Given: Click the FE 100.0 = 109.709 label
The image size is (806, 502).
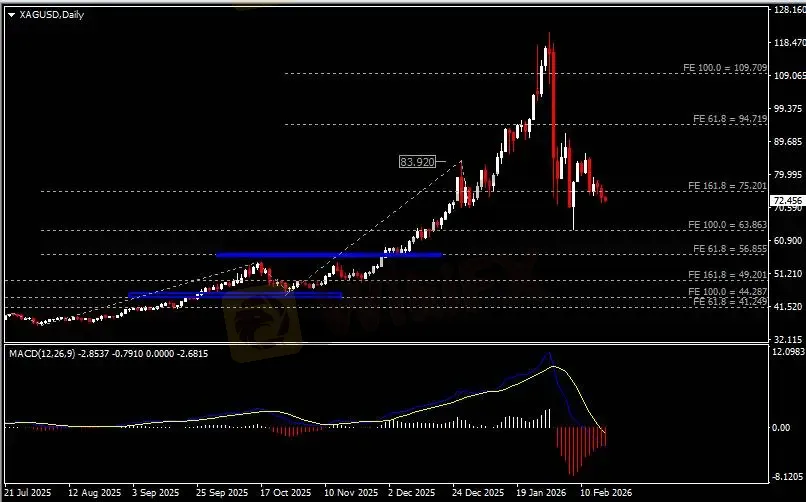Looking at the screenshot, I should click(725, 68).
